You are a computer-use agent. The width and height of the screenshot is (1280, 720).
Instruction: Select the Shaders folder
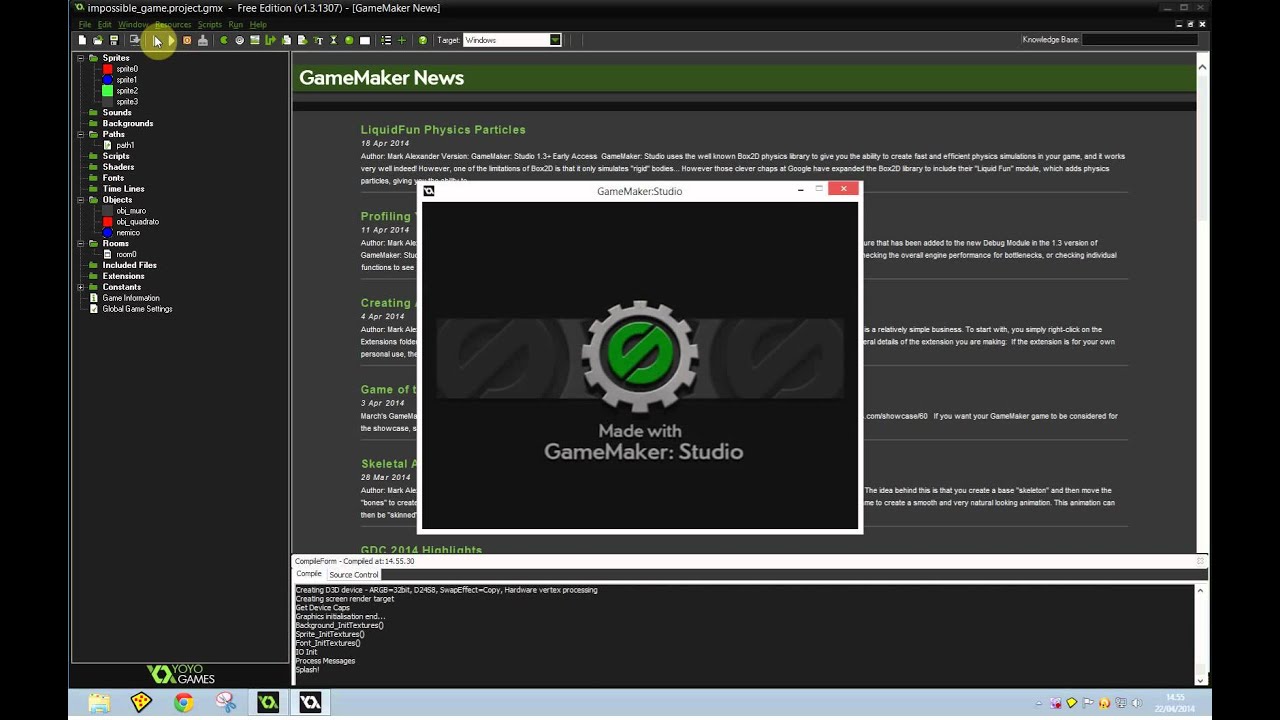pos(118,167)
